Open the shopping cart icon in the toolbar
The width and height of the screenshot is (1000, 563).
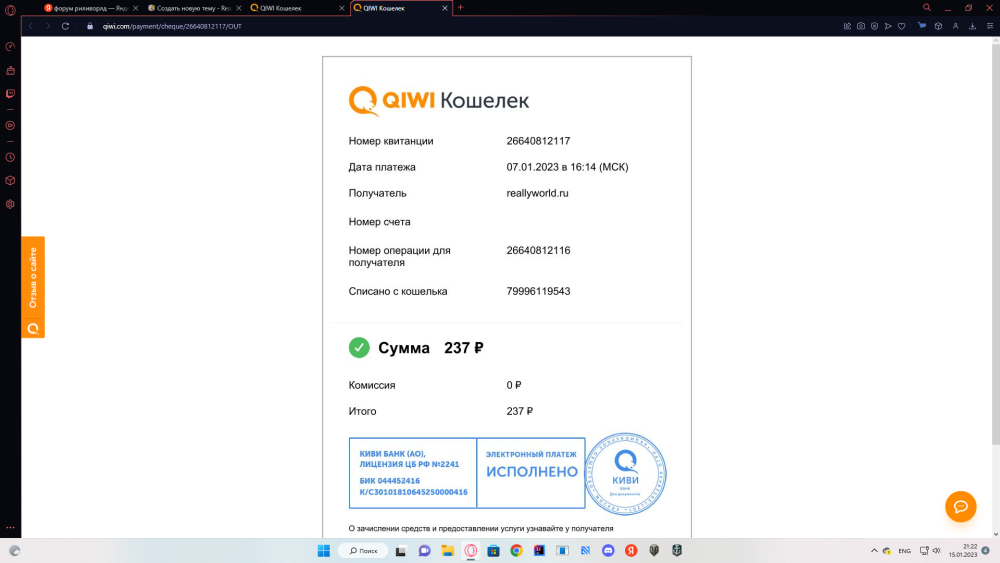[922, 26]
